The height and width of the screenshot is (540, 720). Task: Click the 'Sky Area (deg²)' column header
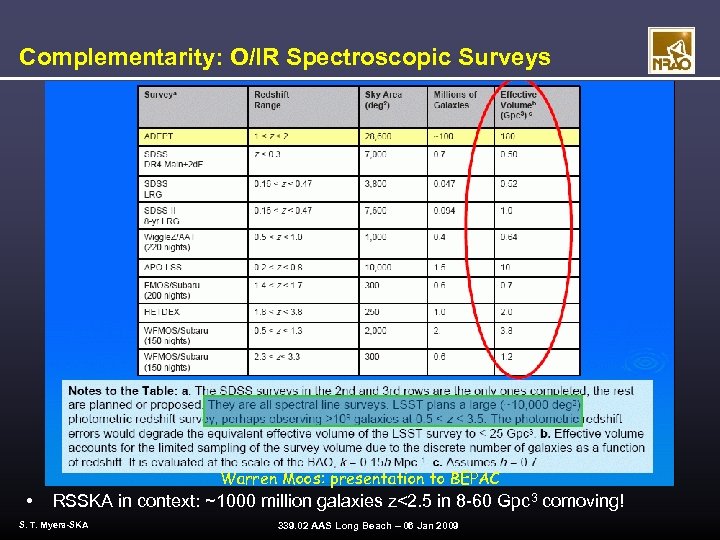click(393, 107)
